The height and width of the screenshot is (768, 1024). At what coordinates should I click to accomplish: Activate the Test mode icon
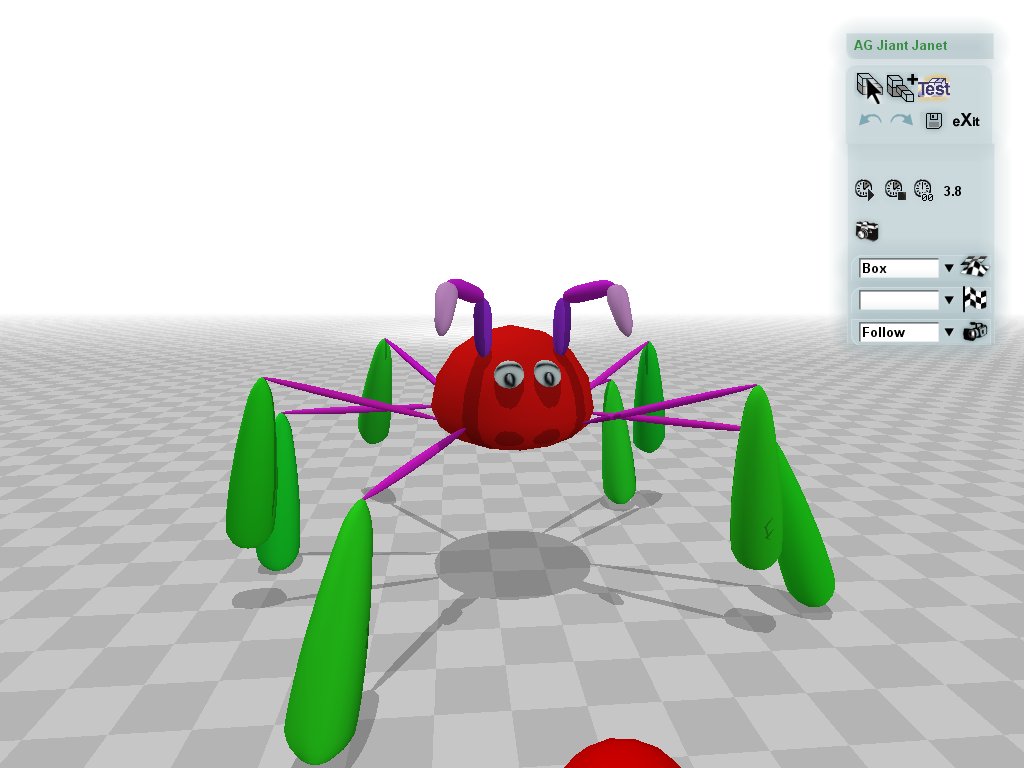pyautogui.click(x=934, y=87)
